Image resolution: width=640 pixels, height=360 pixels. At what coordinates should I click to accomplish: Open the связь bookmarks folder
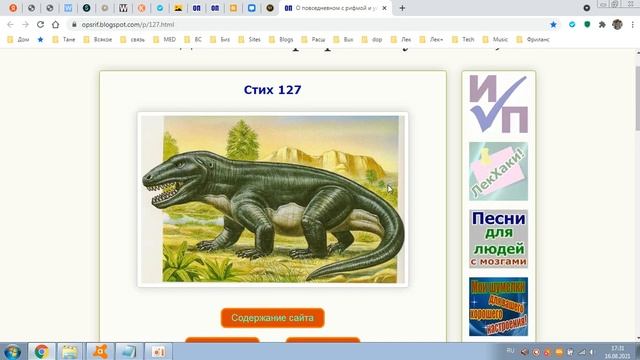tap(133, 40)
